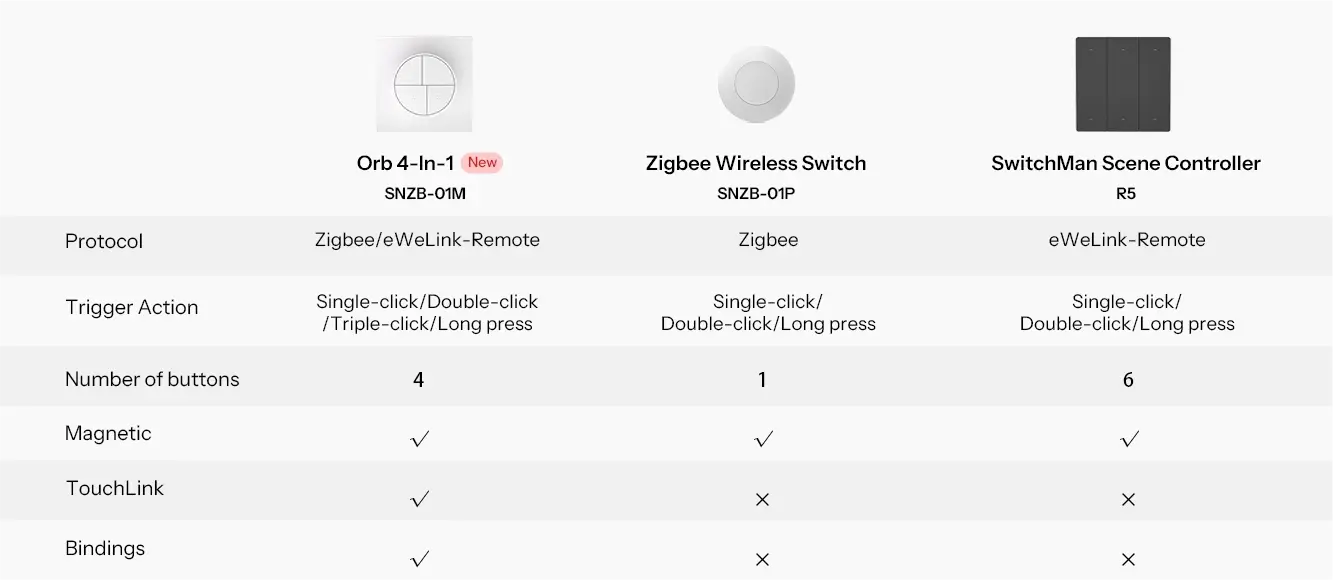This screenshot has width=1333, height=580.
Task: Click the Zigbee Wireless Switch product image
Action: point(756,85)
